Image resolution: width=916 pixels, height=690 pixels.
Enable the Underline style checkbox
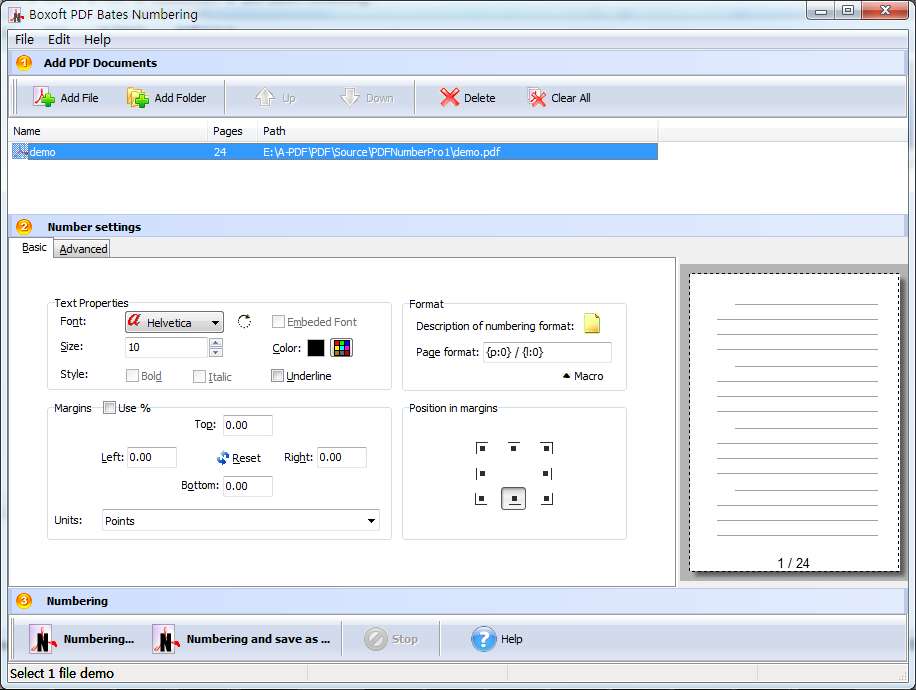click(x=277, y=376)
